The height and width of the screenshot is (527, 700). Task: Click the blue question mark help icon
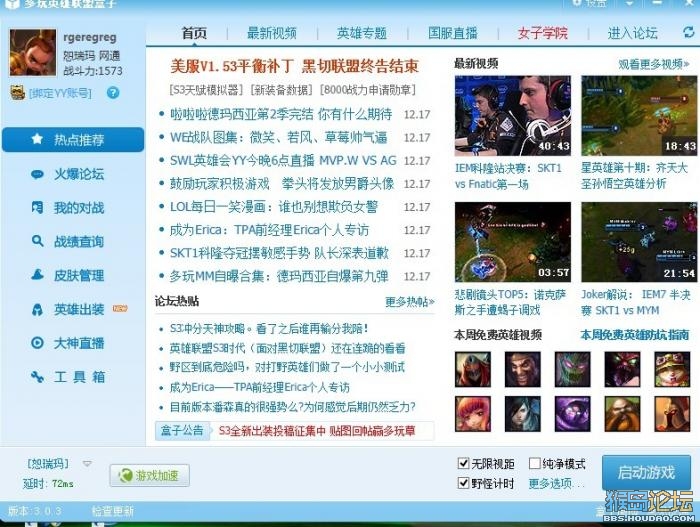113,92
